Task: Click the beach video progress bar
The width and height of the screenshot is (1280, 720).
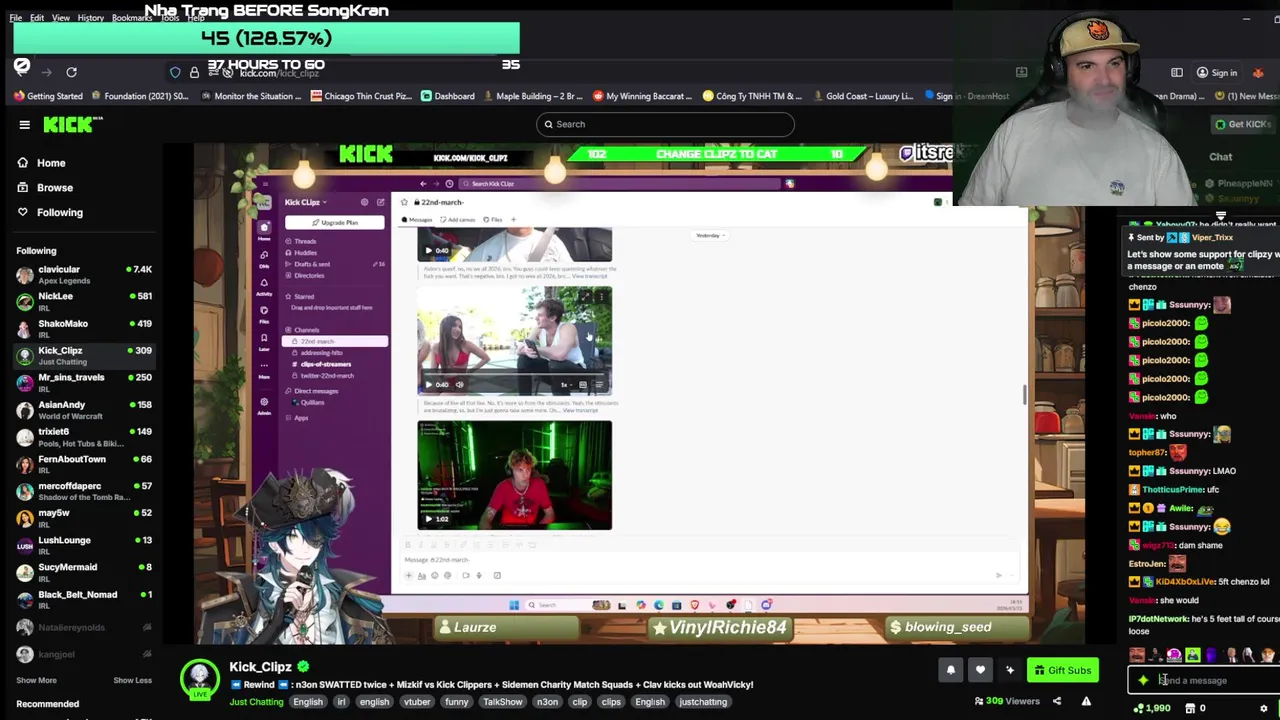Action: (514, 374)
